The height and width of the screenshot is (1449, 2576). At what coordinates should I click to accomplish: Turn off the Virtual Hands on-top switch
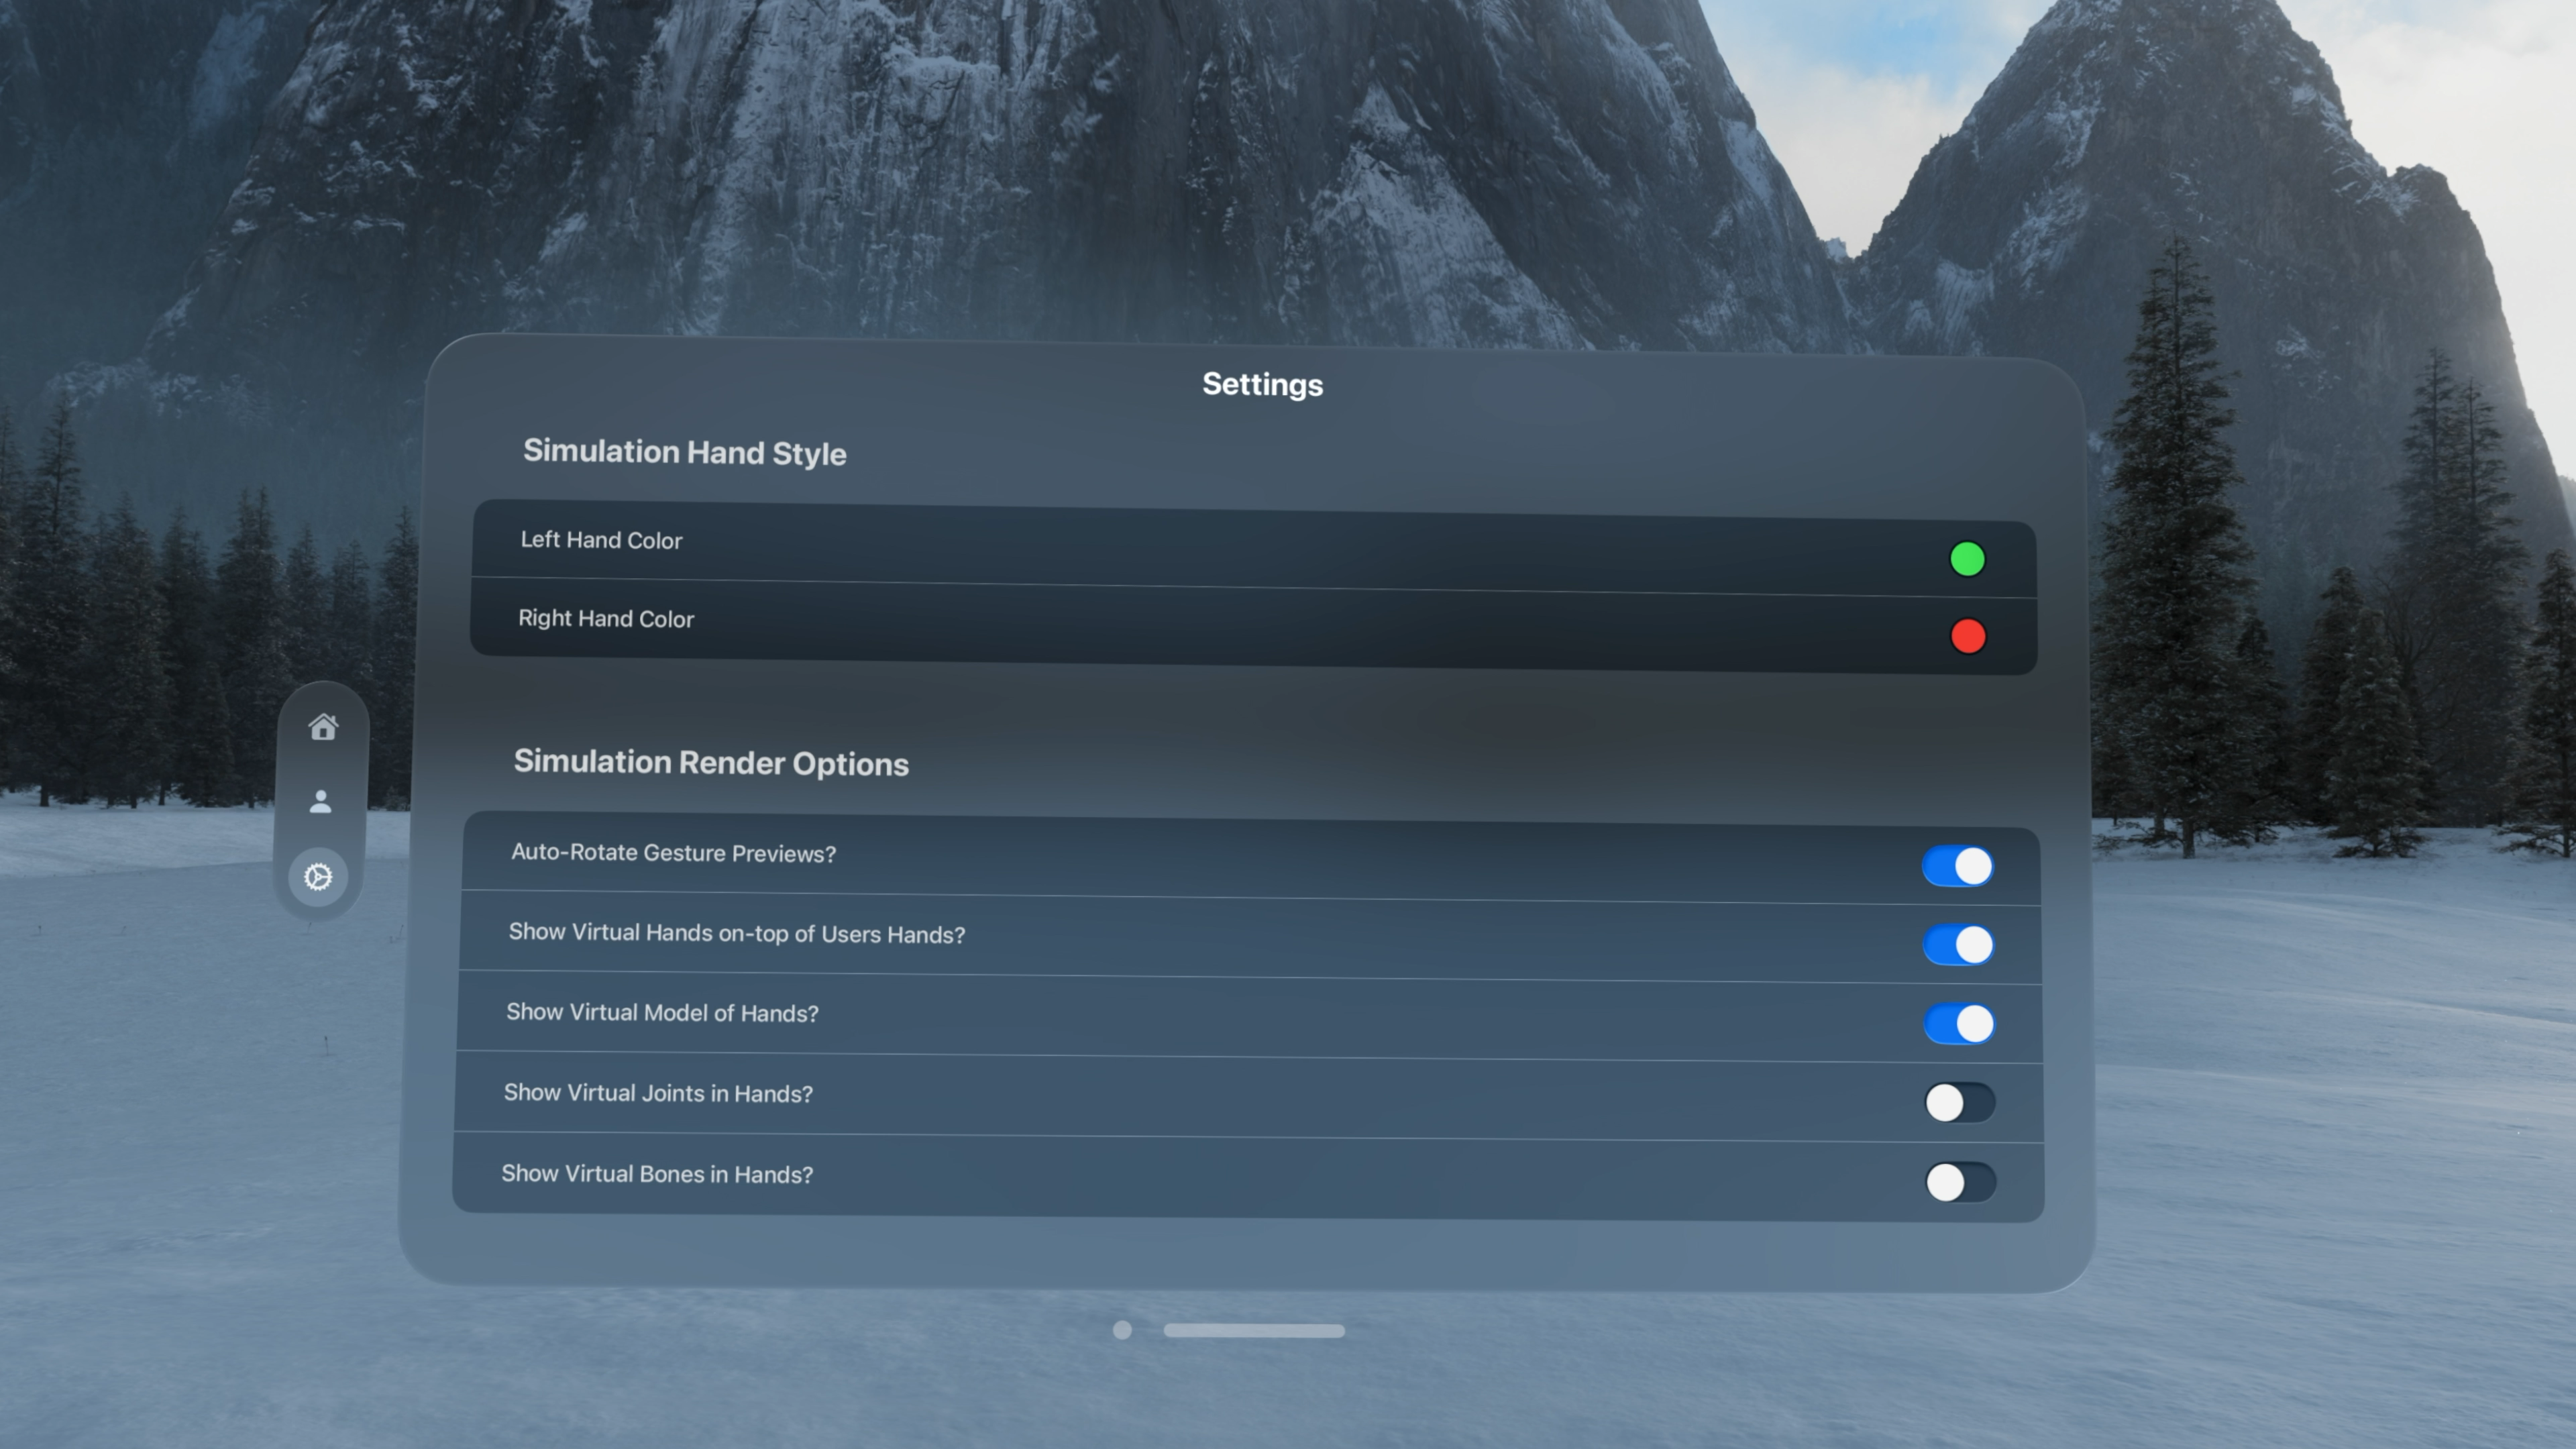pyautogui.click(x=1958, y=944)
